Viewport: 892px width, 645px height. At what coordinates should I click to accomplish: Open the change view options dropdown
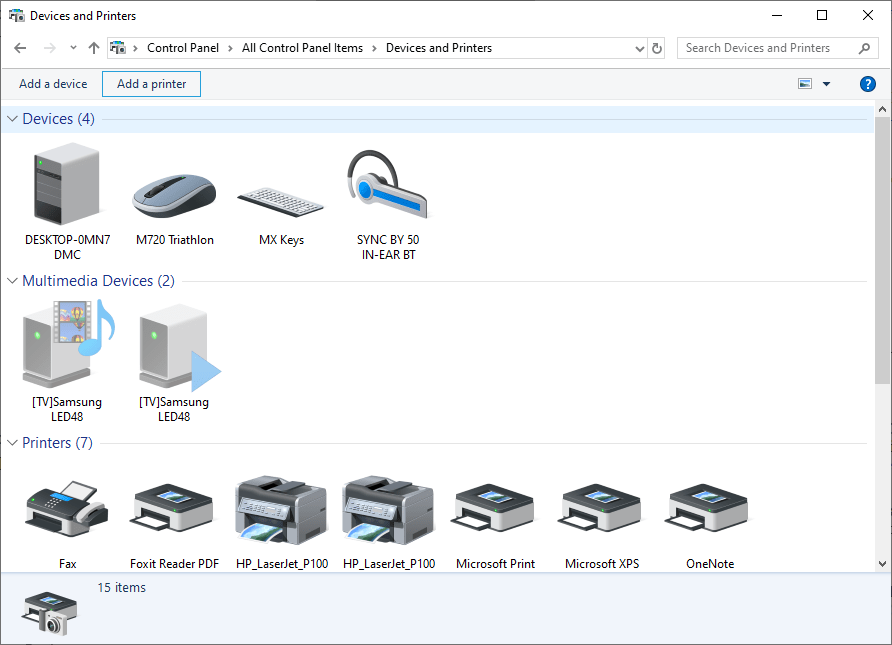tap(823, 84)
